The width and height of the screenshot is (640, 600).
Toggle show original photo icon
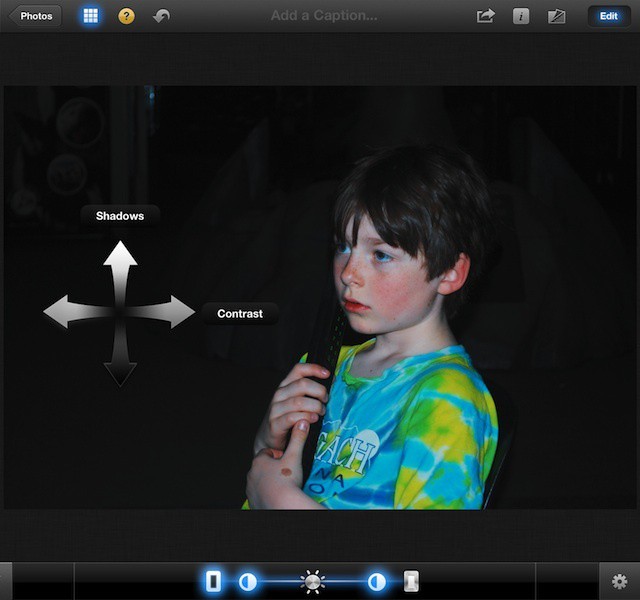pyautogui.click(x=557, y=16)
